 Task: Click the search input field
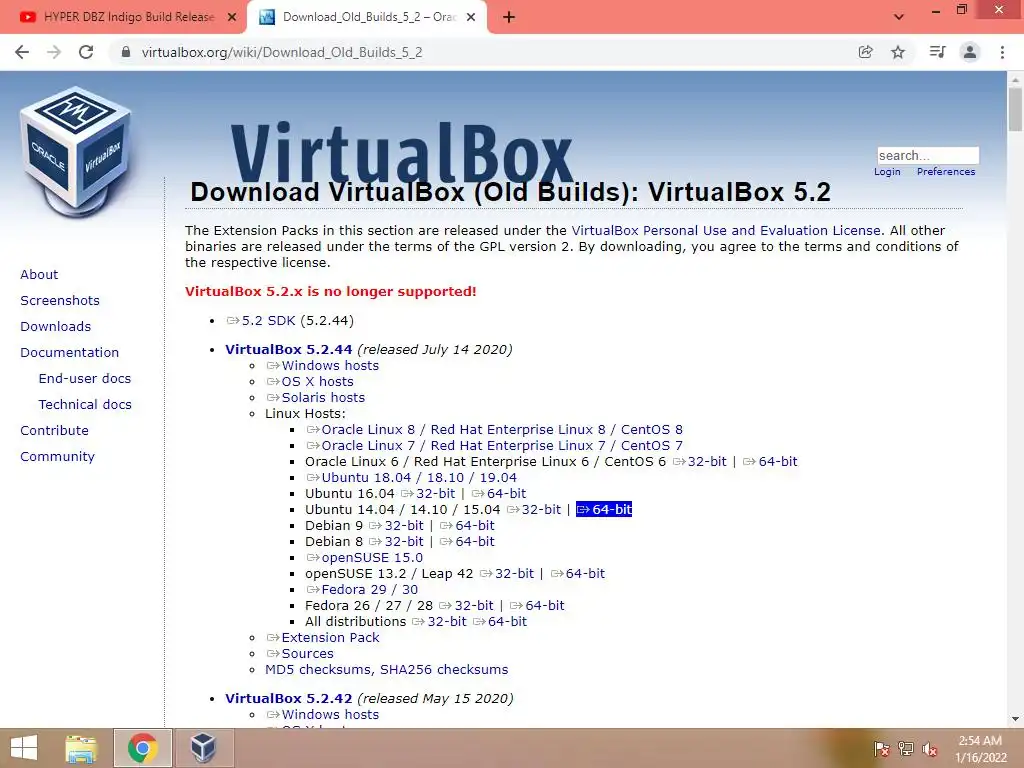click(x=928, y=155)
